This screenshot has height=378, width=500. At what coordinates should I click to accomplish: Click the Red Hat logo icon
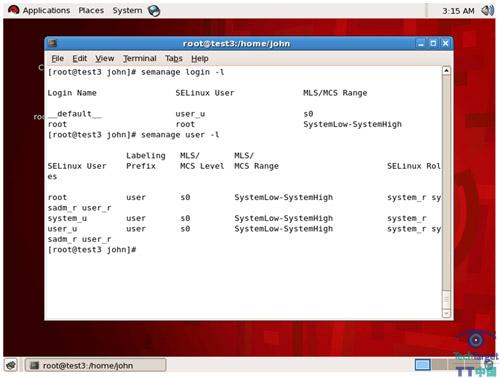click(x=13, y=10)
